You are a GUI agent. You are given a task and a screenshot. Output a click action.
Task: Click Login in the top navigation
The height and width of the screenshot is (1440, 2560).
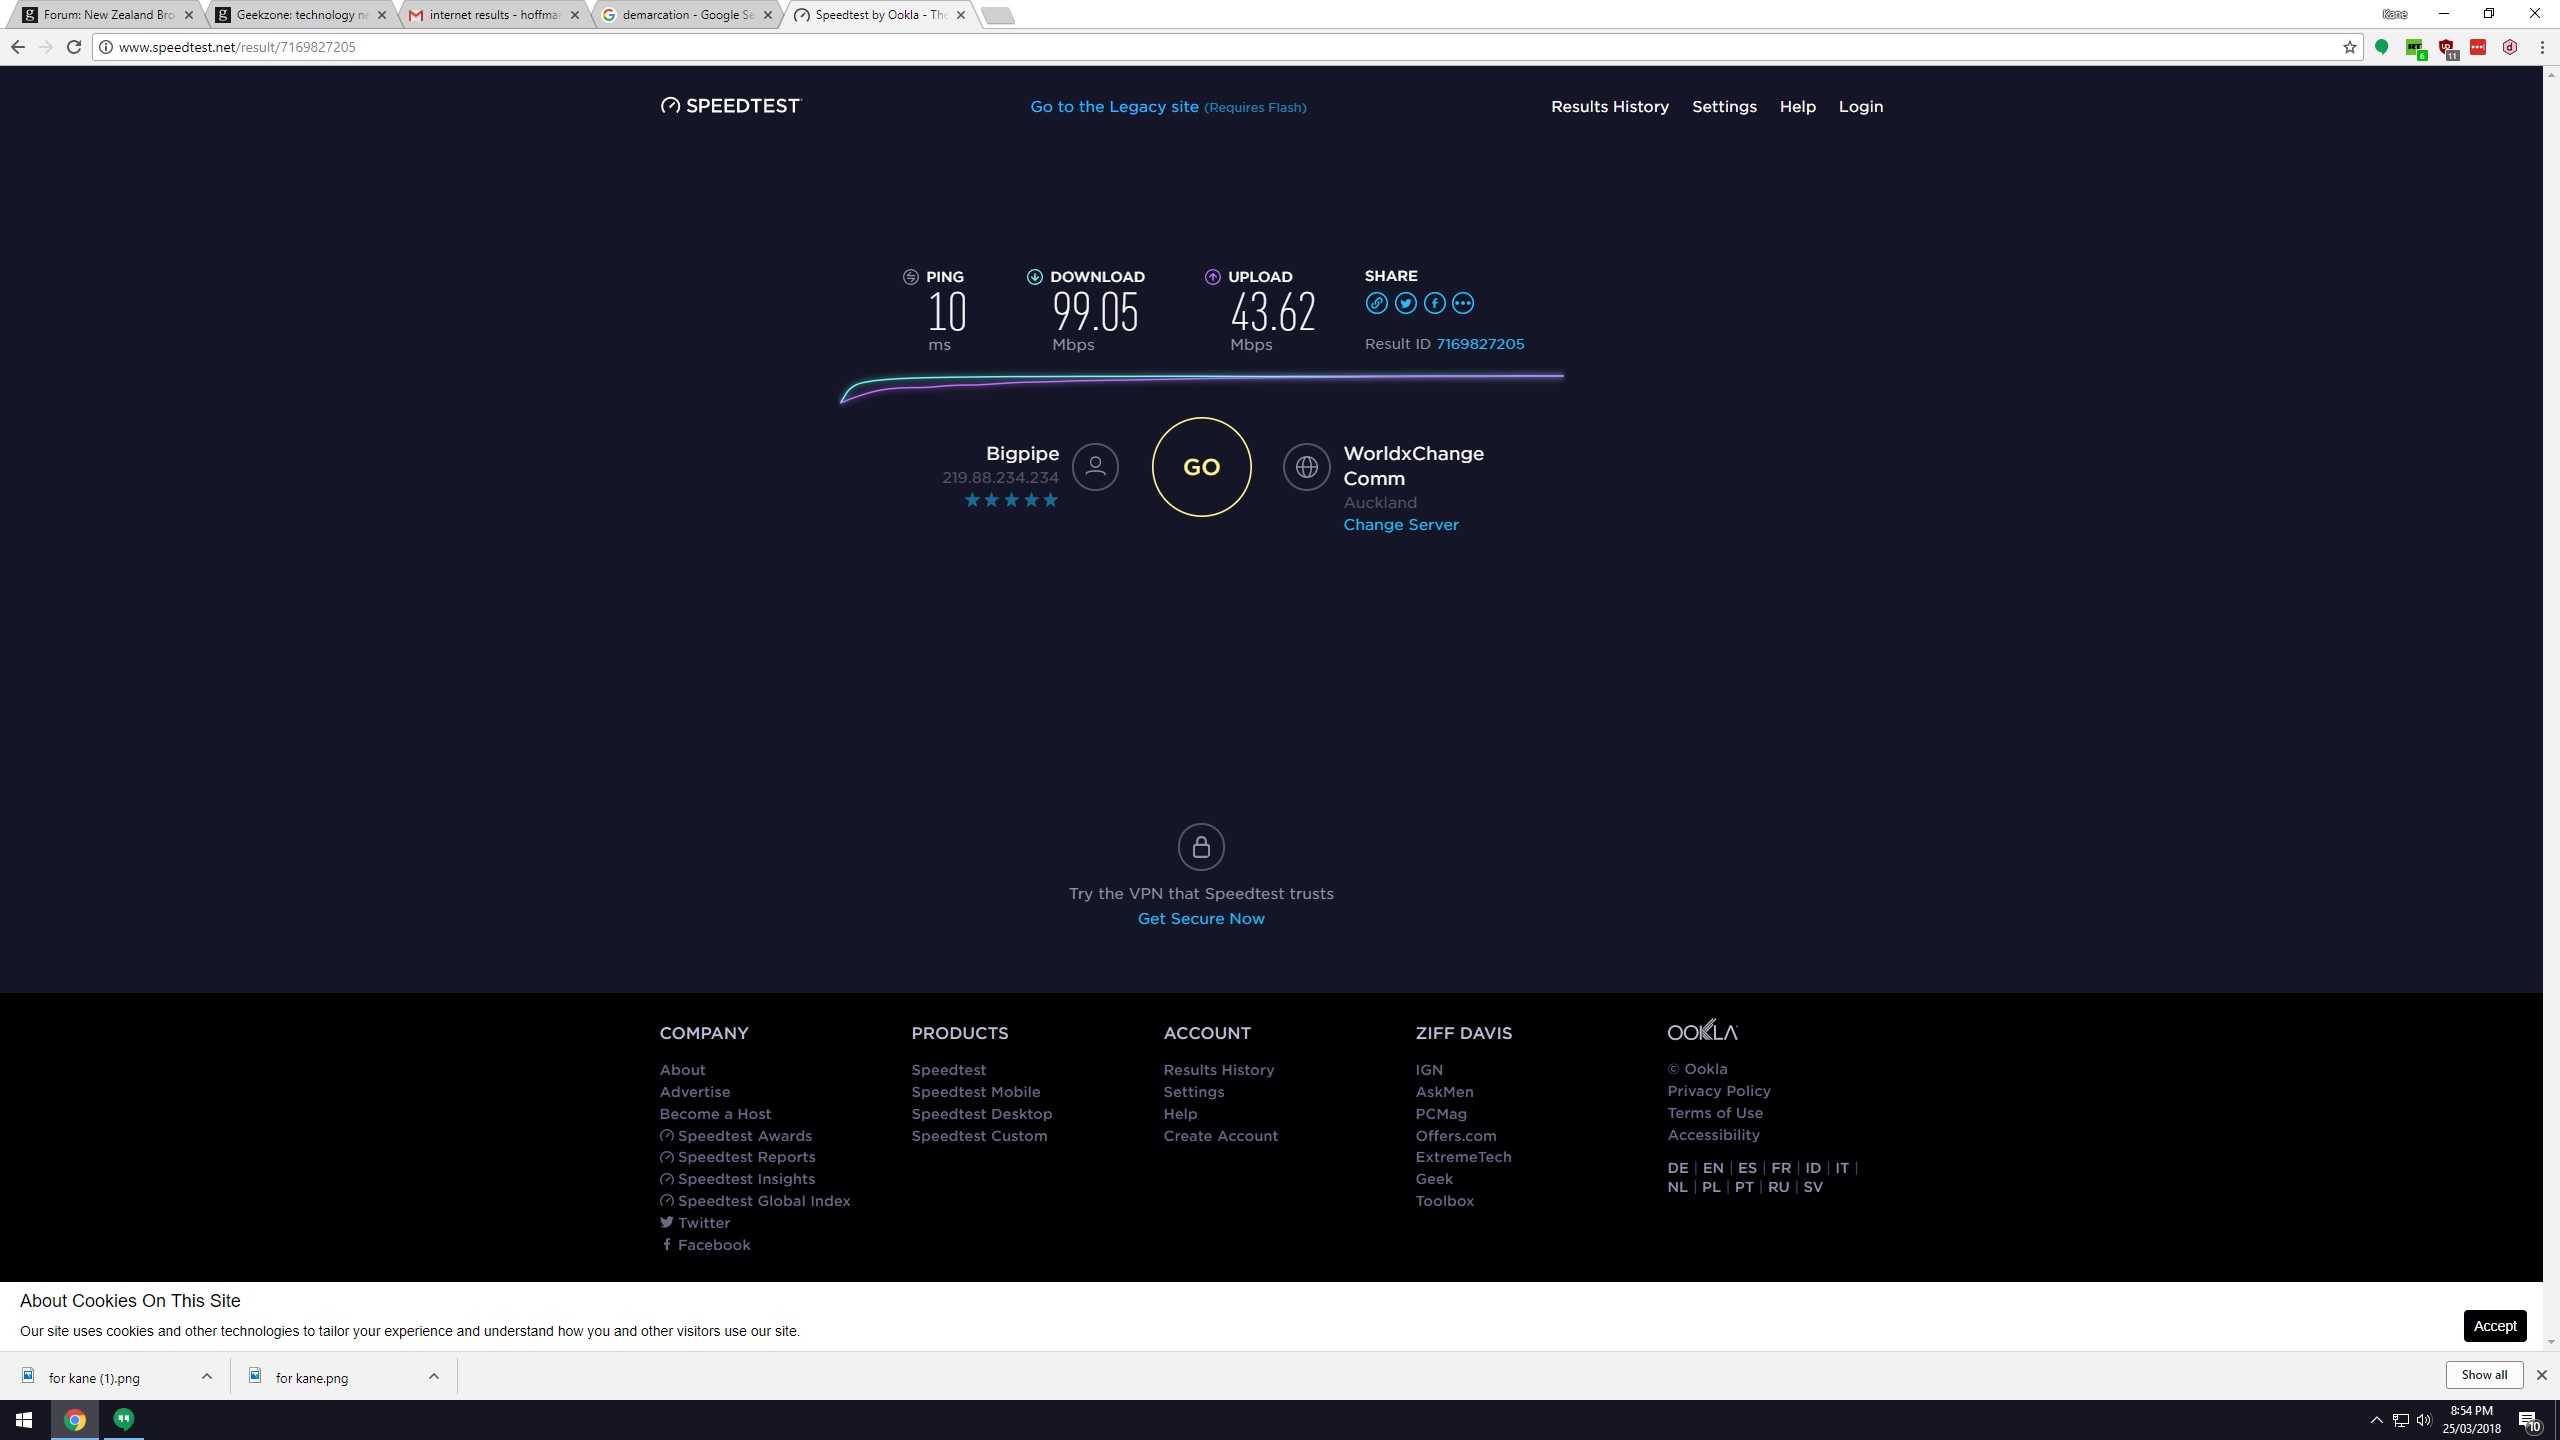point(1860,106)
